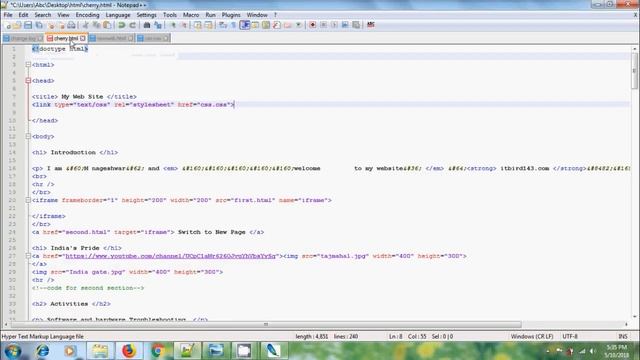The image size is (640, 360).
Task: Click the vertical scrollbar thumb
Action: [x=634, y=71]
